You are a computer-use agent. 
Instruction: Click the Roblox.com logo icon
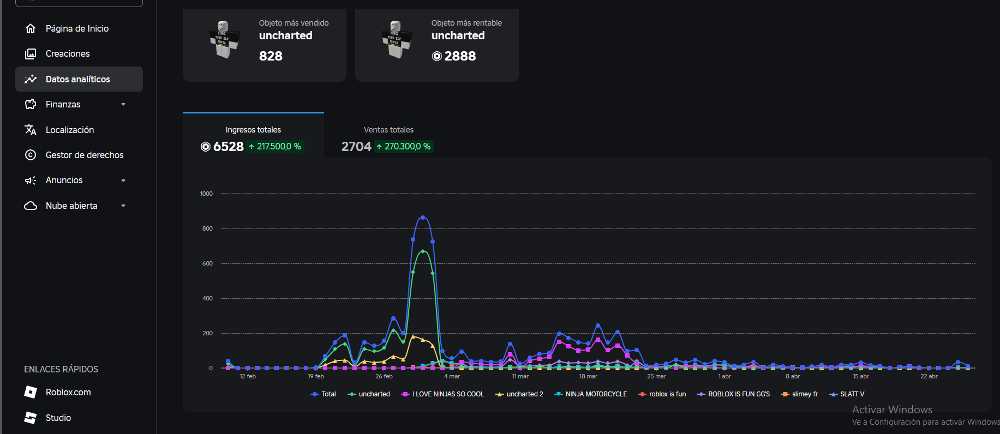pyautogui.click(x=30, y=392)
